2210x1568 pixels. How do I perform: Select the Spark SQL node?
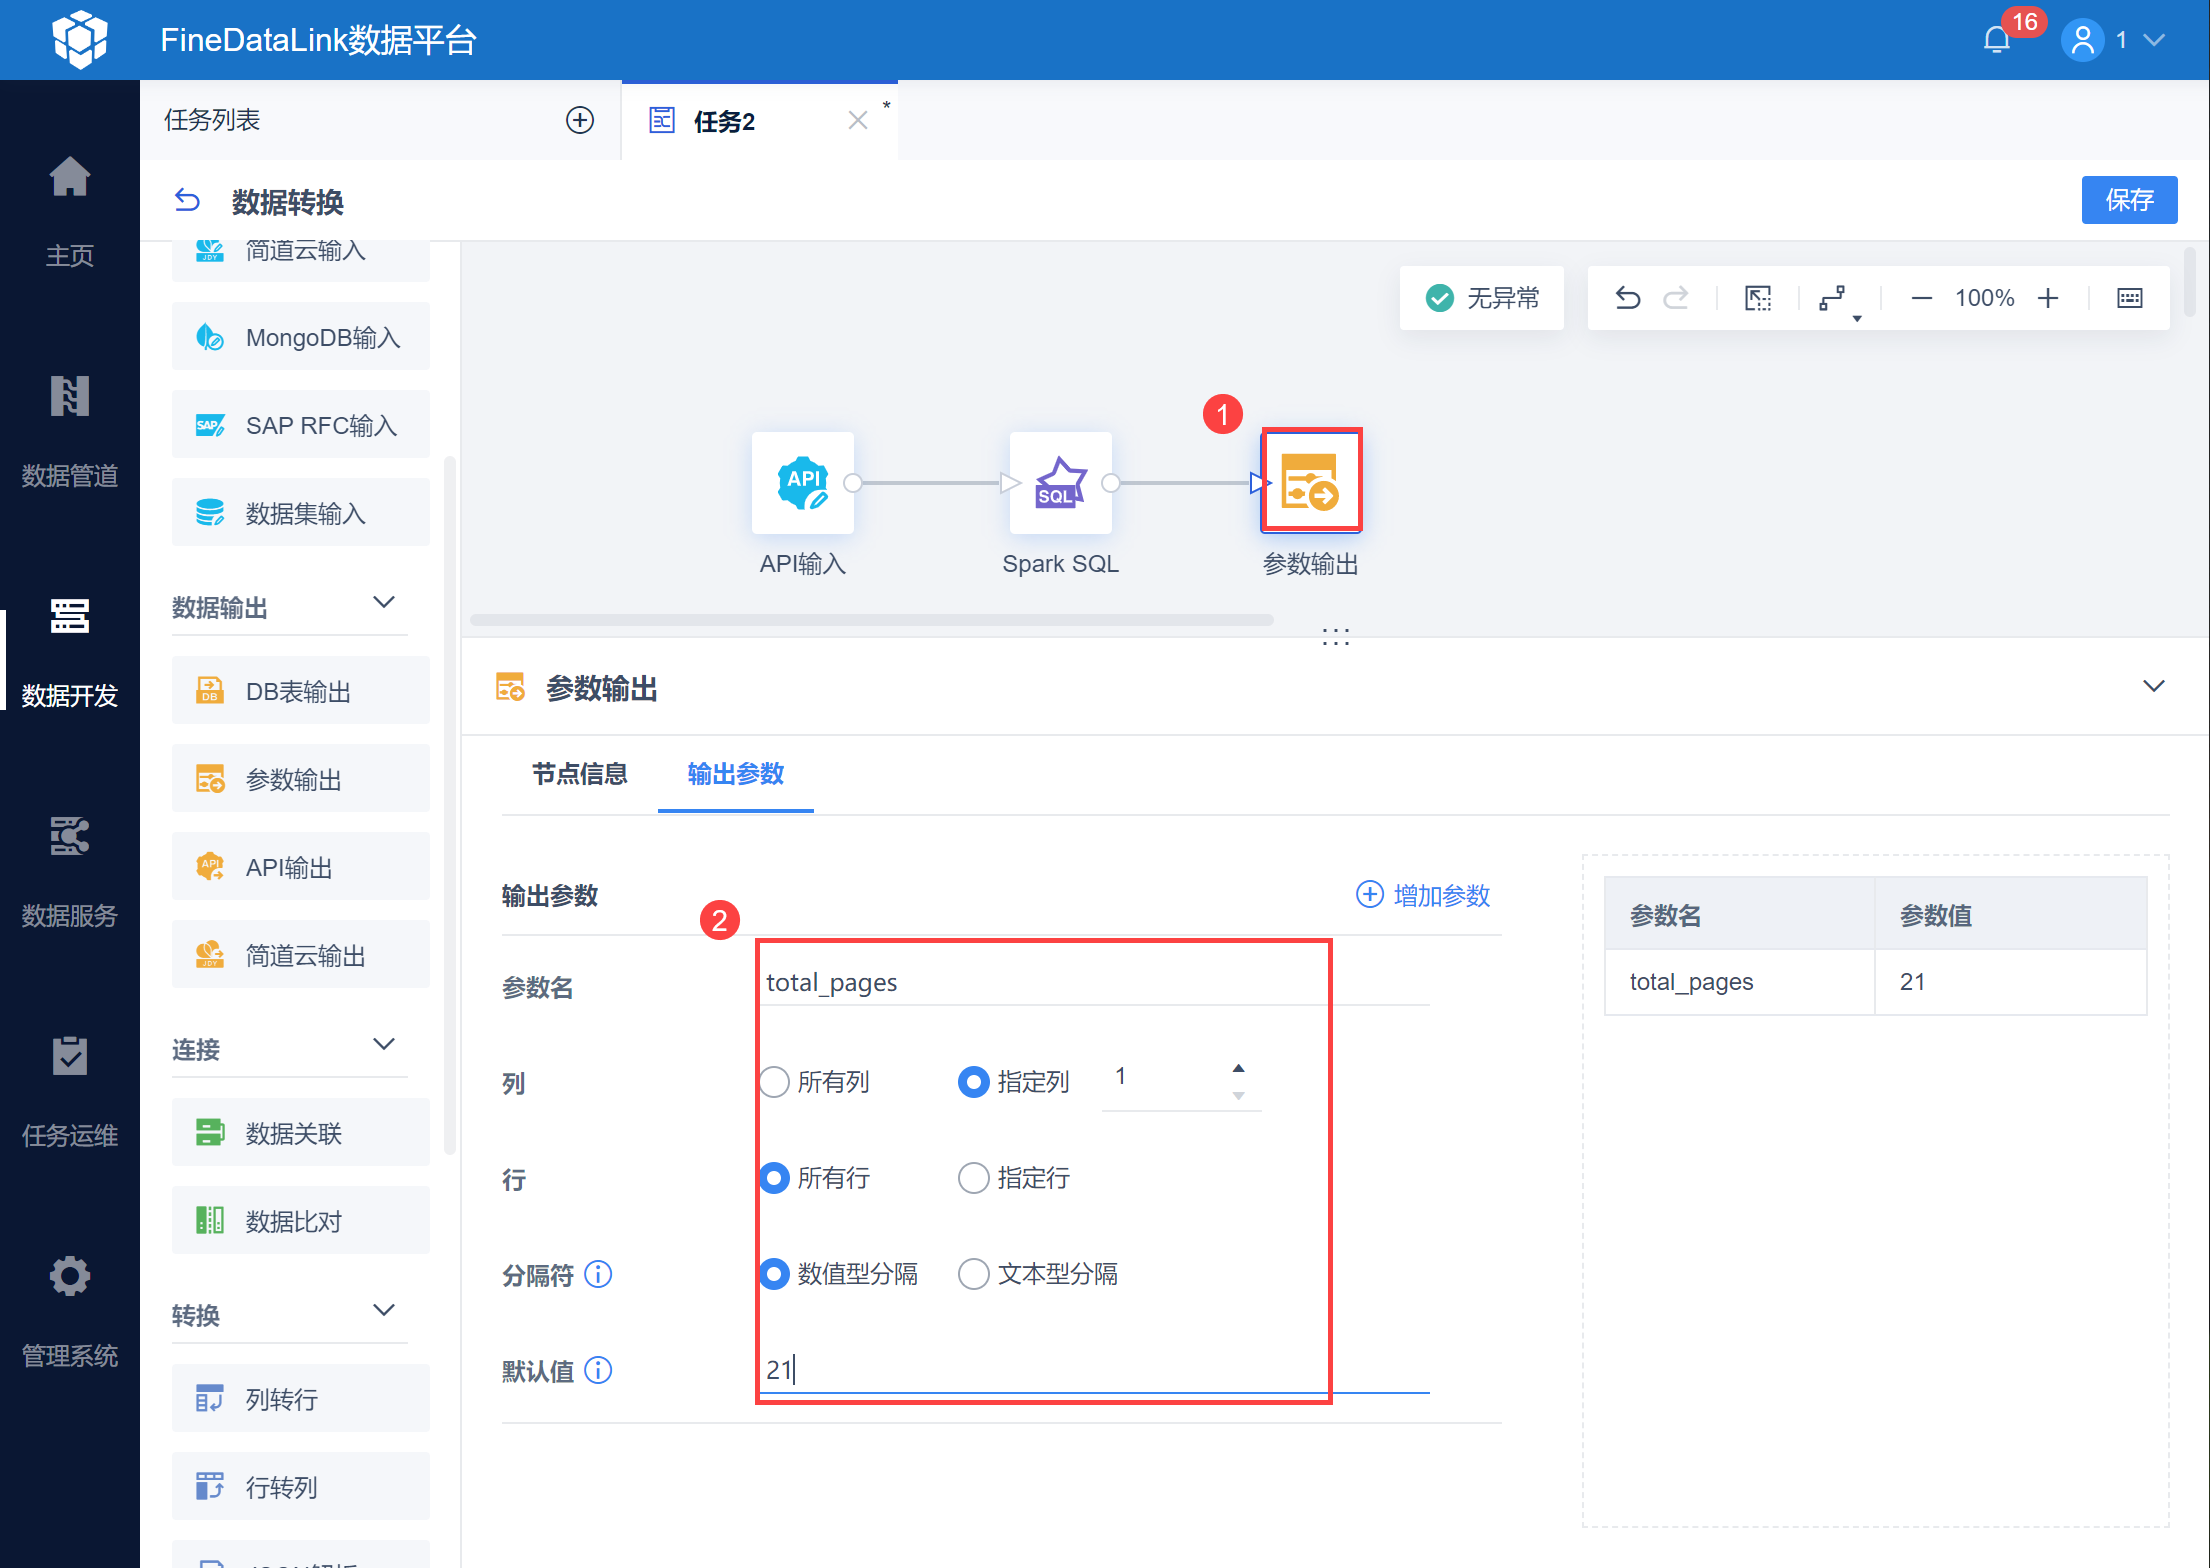point(1060,483)
